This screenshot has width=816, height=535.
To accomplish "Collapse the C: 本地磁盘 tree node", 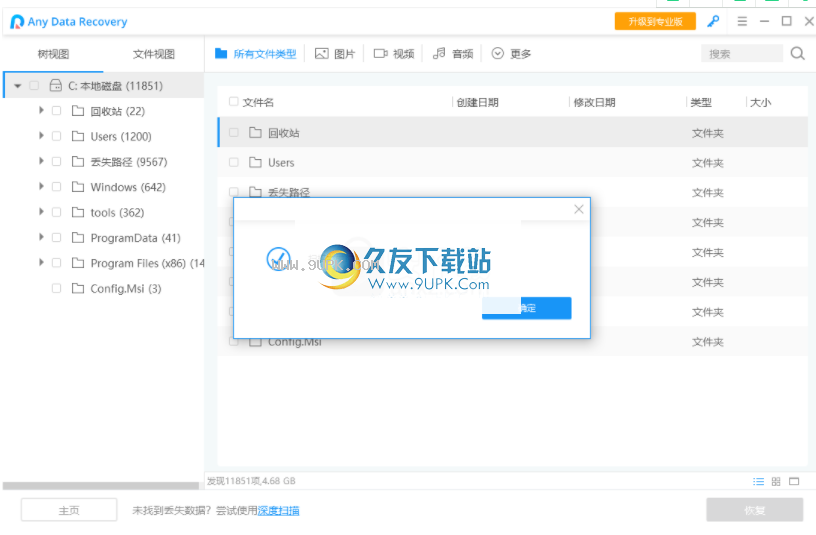I will coord(18,86).
